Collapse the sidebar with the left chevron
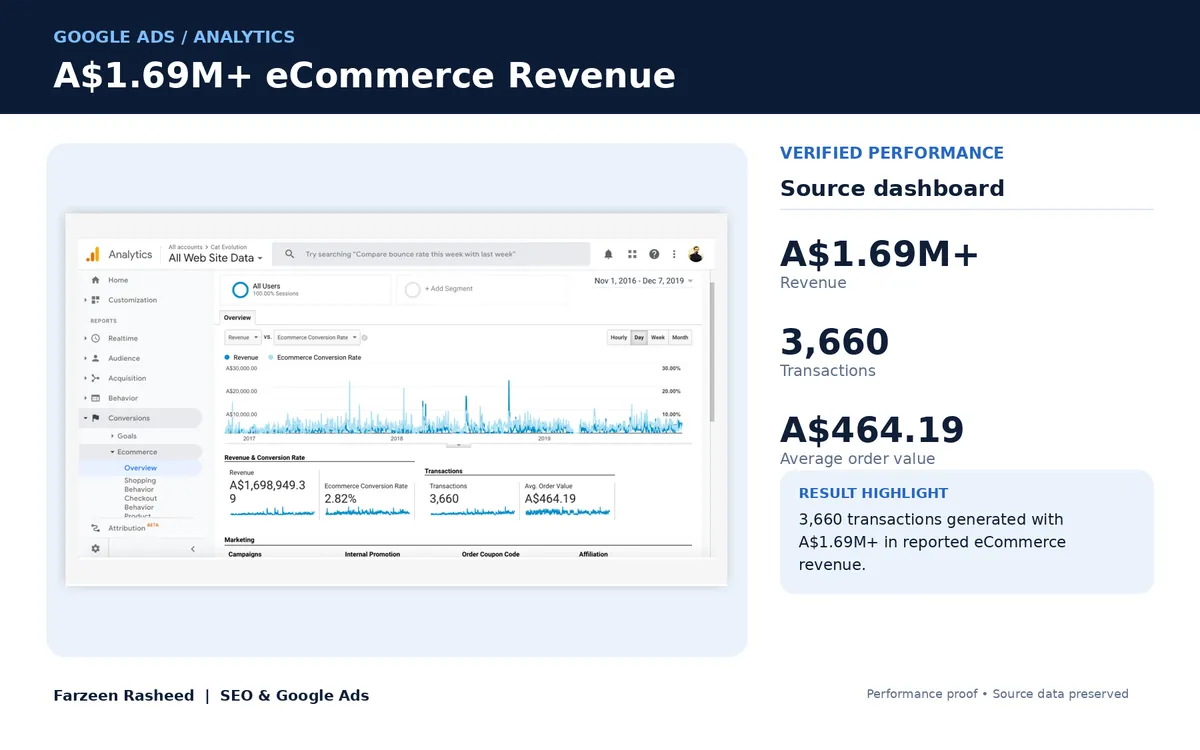Image resolution: width=1200 pixels, height=750 pixels. pyautogui.click(x=193, y=548)
